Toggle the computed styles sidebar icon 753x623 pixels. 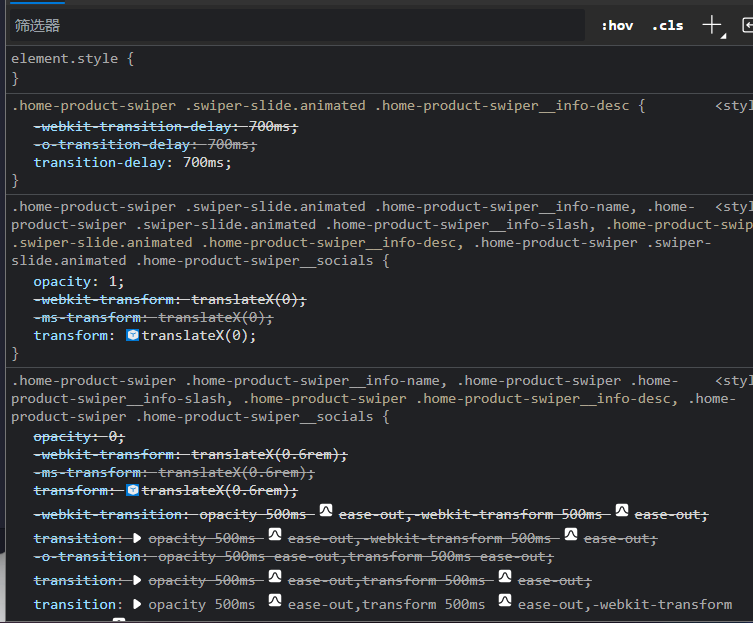click(747, 26)
